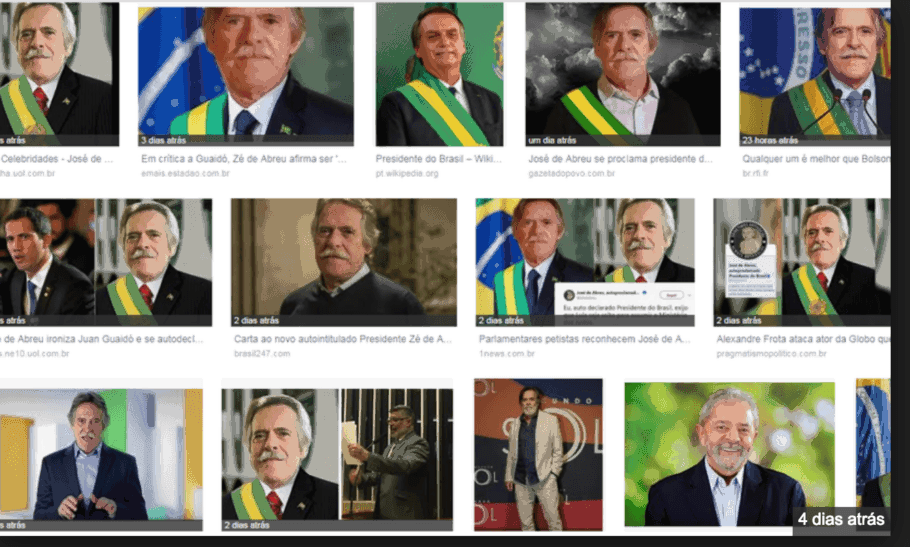Open the '3 dias atrás' blue flag thumbnail

(x=245, y=76)
